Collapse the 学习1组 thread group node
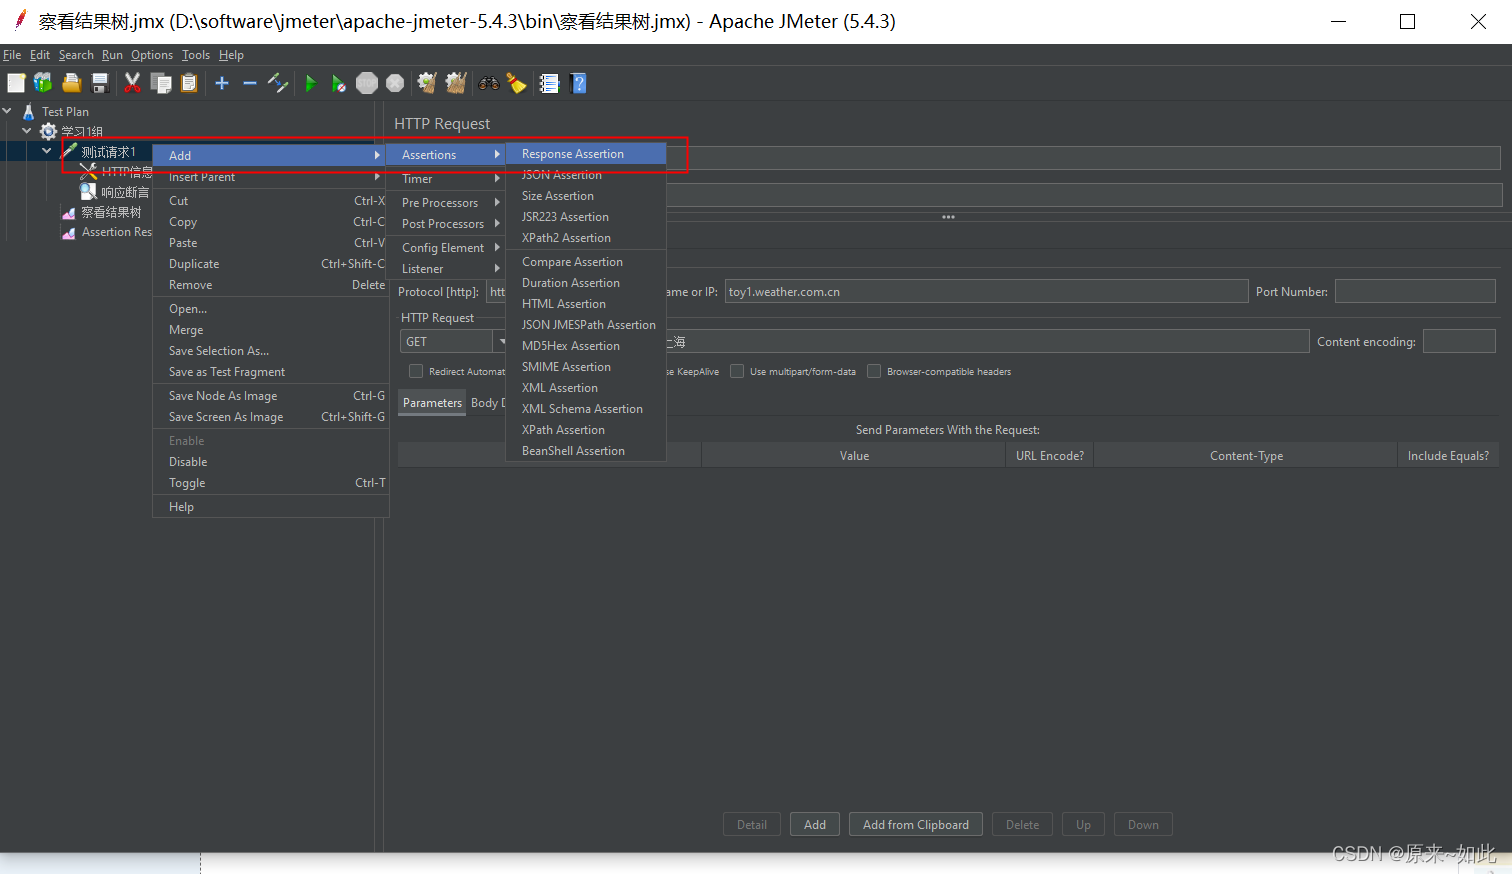The image size is (1512, 874). pyautogui.click(x=27, y=131)
